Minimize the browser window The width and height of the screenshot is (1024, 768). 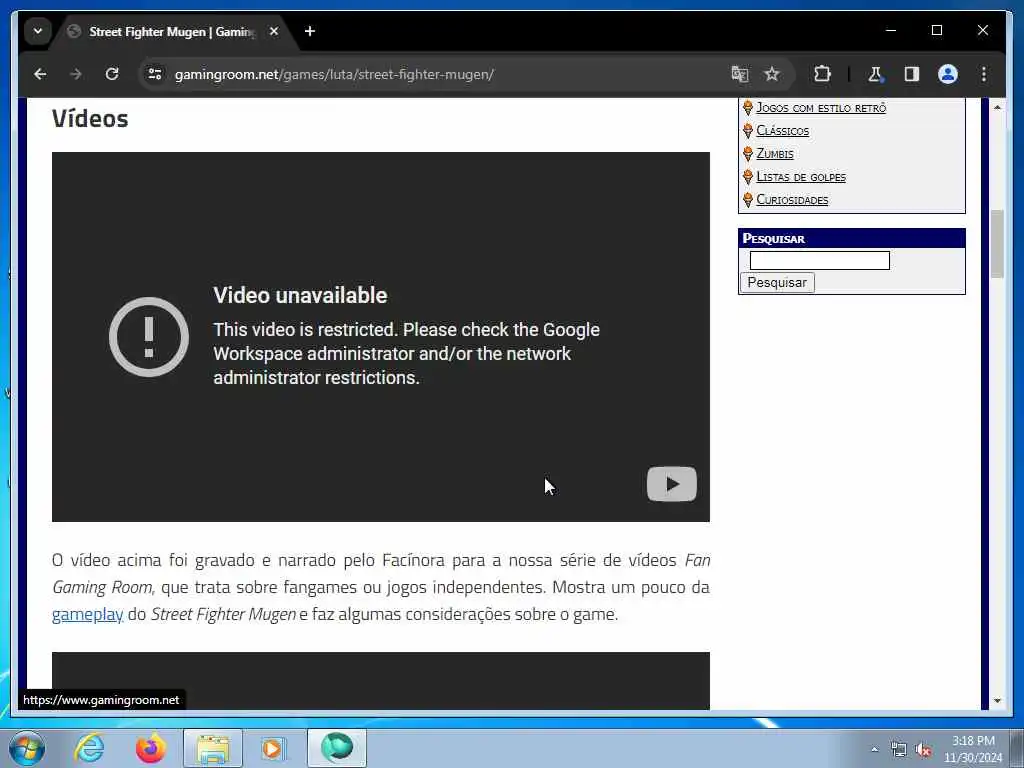(x=891, y=31)
